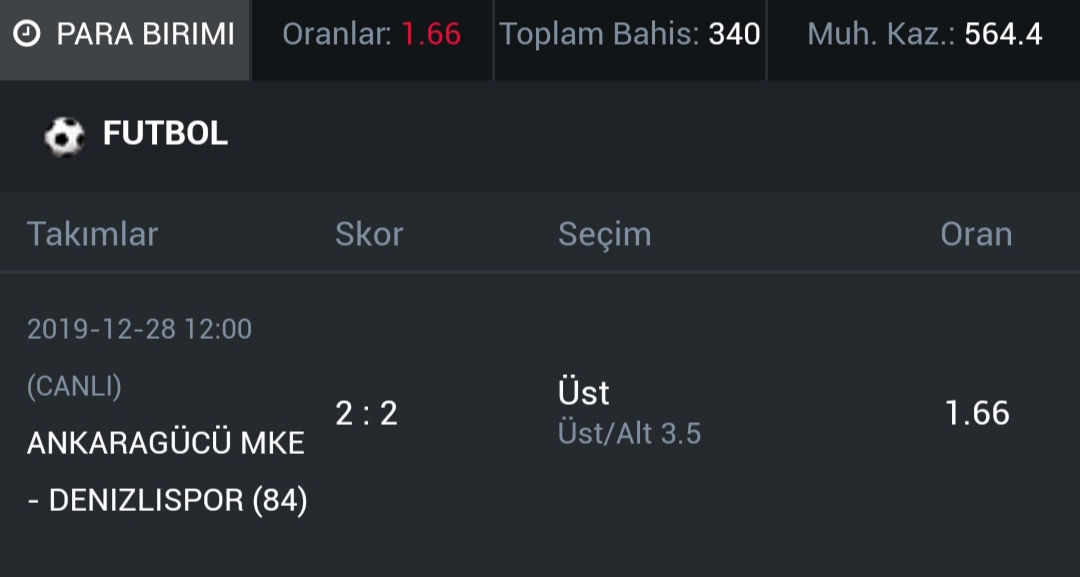Click the Seçim column header
This screenshot has width=1080, height=577.
click(x=605, y=234)
